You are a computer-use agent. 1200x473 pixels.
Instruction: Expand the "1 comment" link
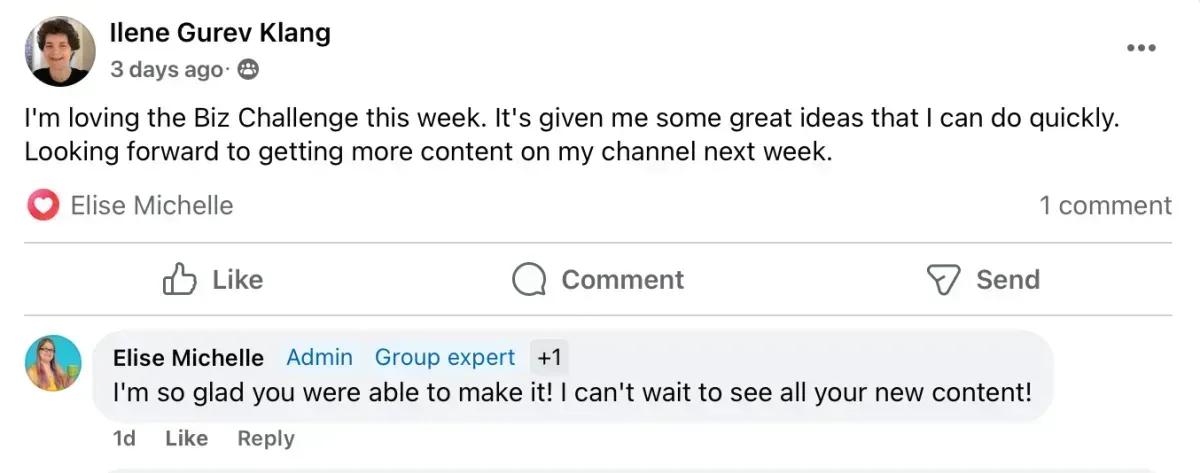tap(1105, 206)
